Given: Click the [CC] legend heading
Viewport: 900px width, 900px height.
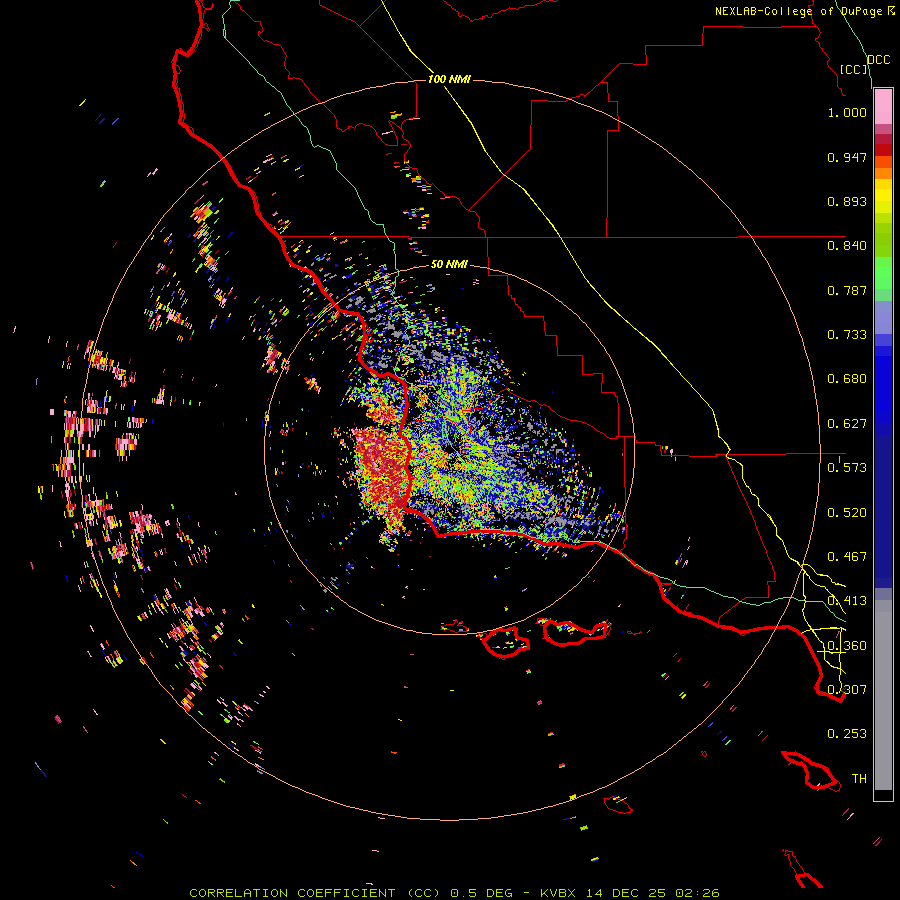Looking at the screenshot, I should point(854,69).
